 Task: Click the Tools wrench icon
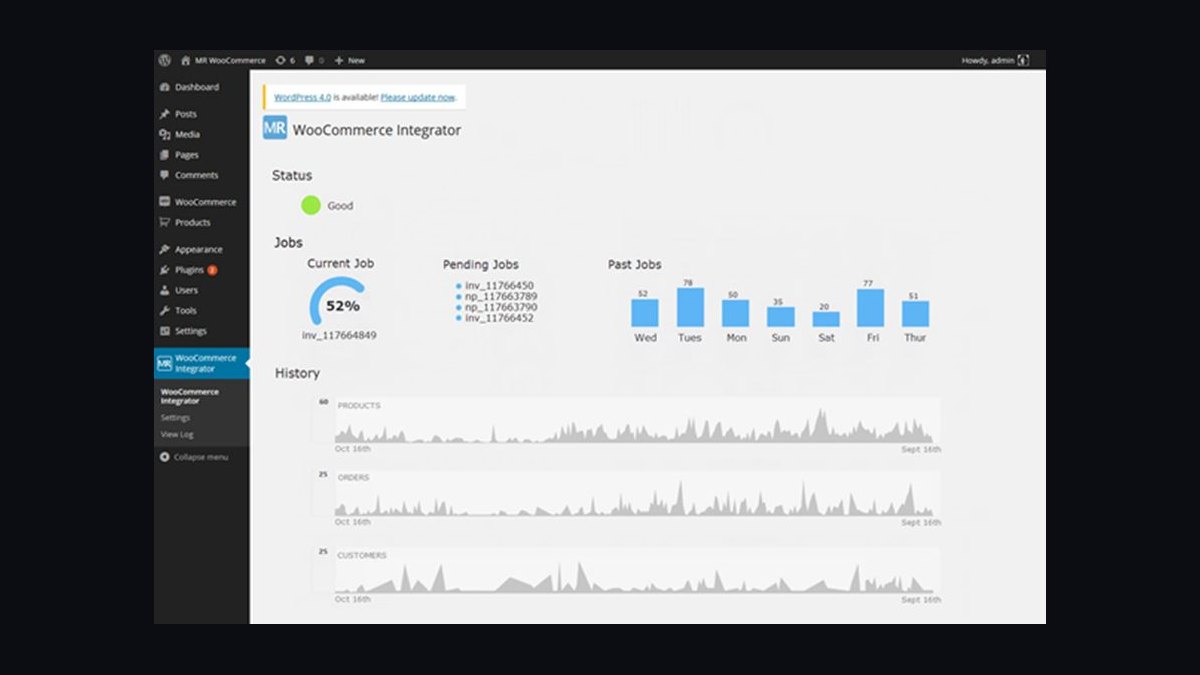[164, 310]
